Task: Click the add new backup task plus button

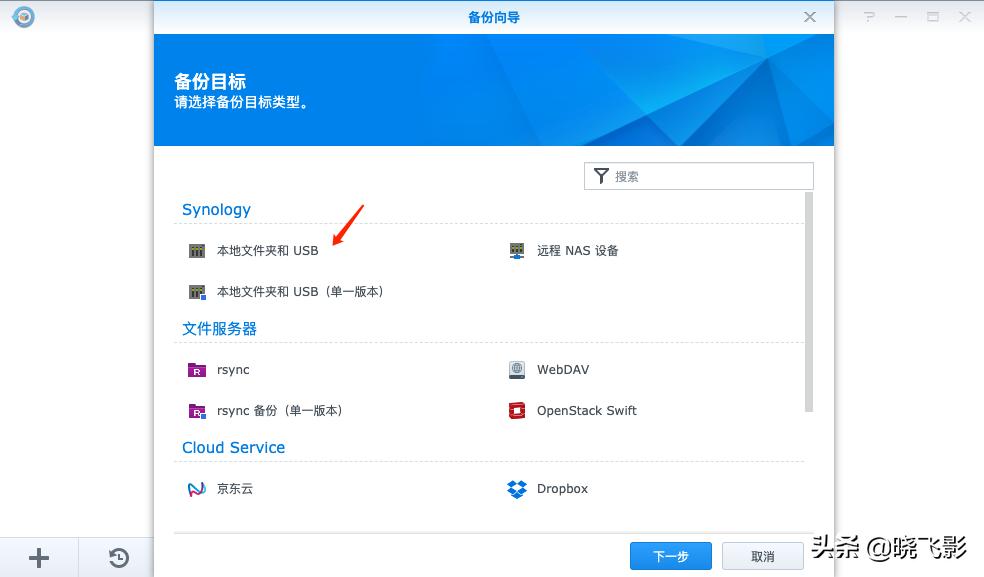Action: (38, 557)
